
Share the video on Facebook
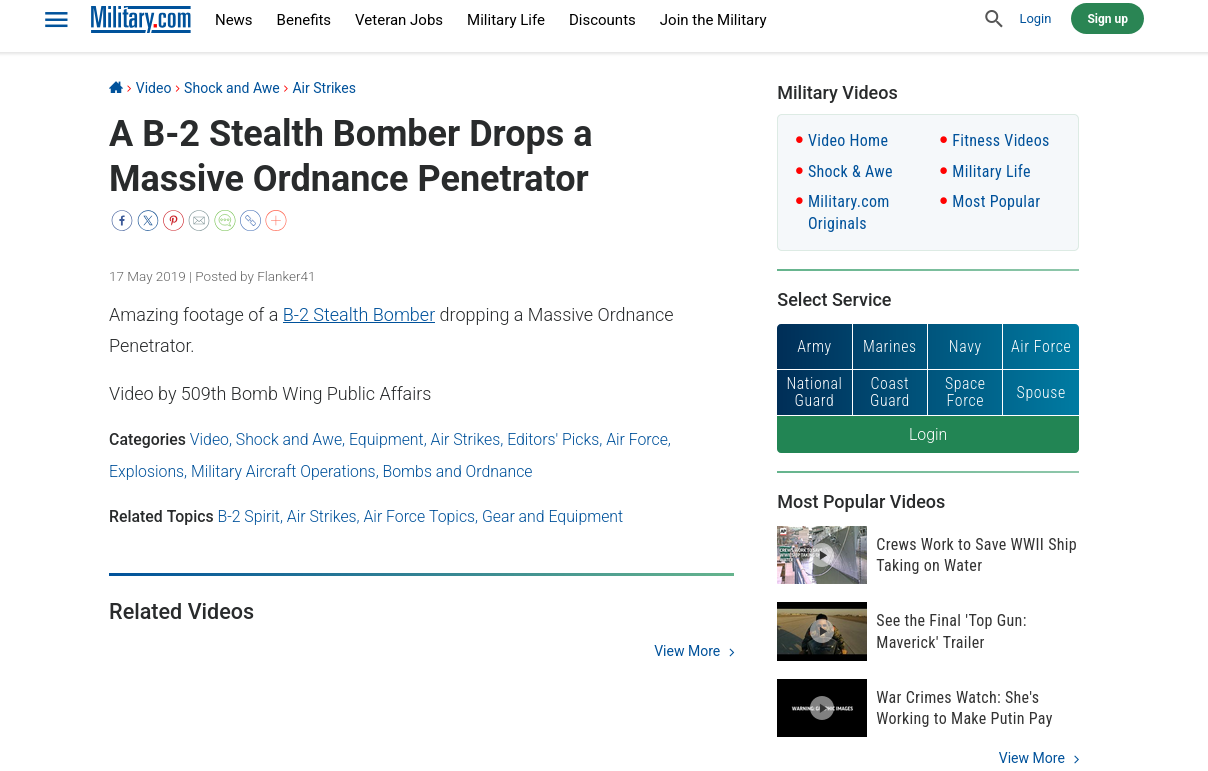pos(122,221)
